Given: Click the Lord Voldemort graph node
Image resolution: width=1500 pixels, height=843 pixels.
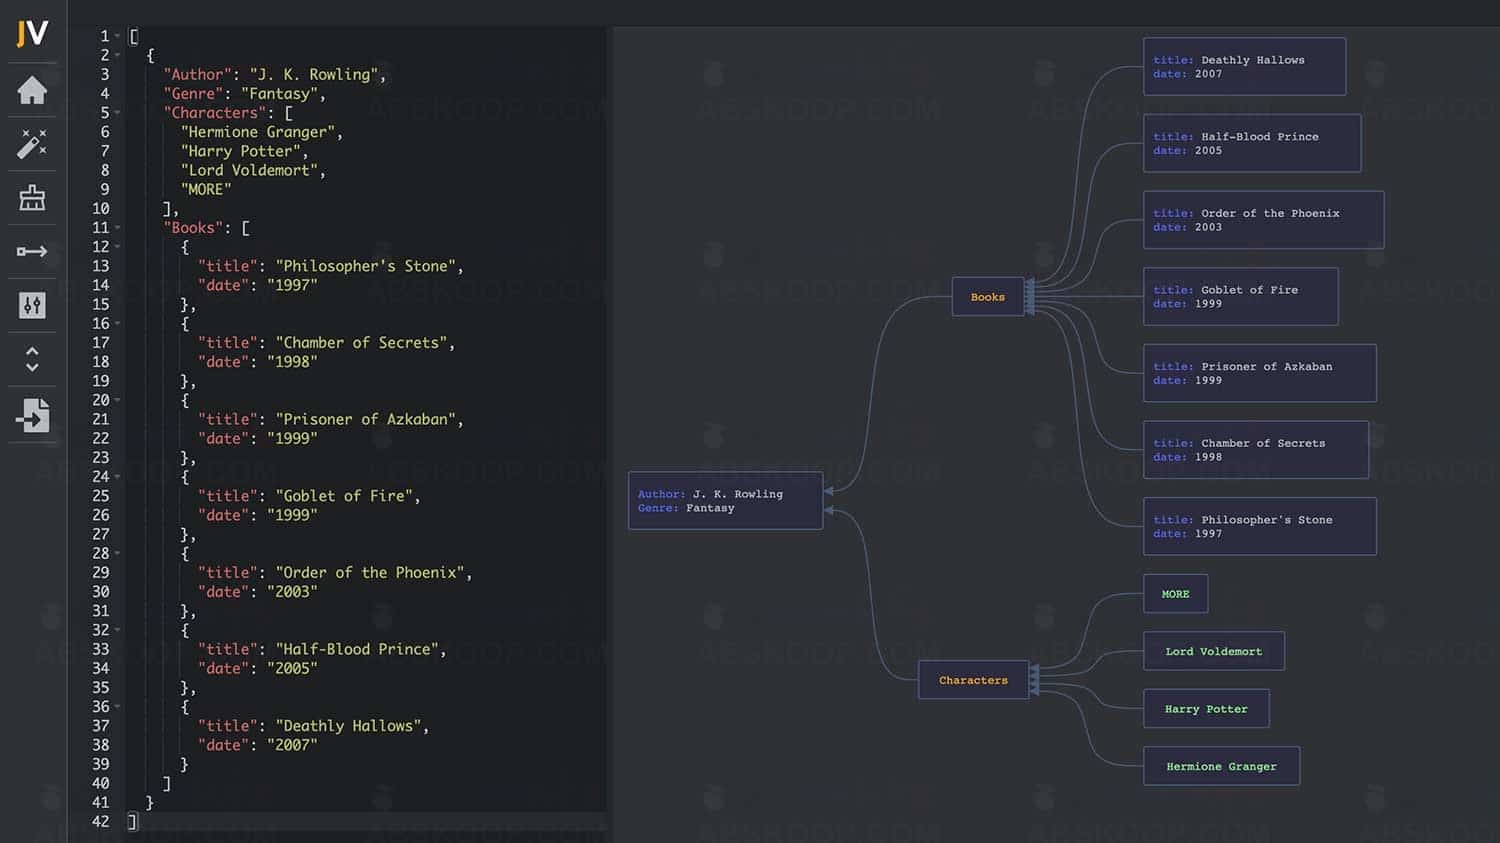Looking at the screenshot, I should 1214,651.
